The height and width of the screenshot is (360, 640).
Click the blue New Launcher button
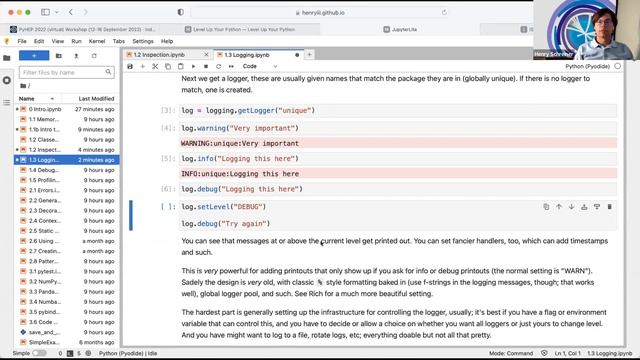[34, 56]
